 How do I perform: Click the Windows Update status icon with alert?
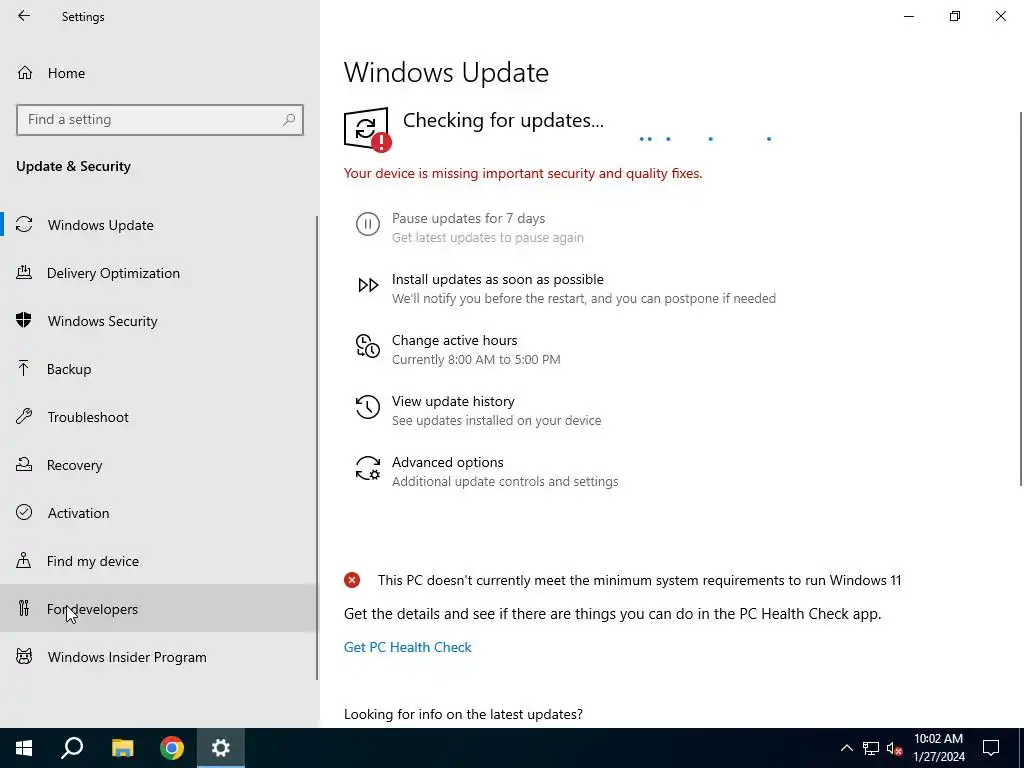(368, 129)
